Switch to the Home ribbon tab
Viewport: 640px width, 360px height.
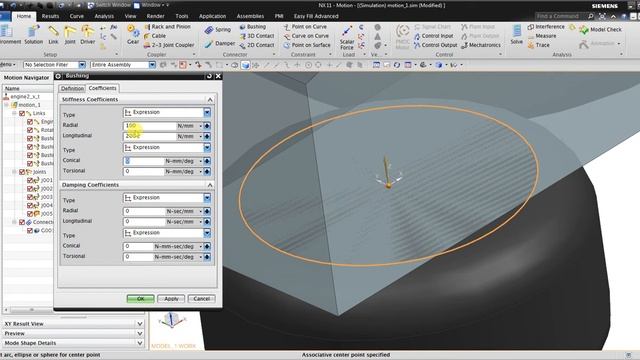24,16
